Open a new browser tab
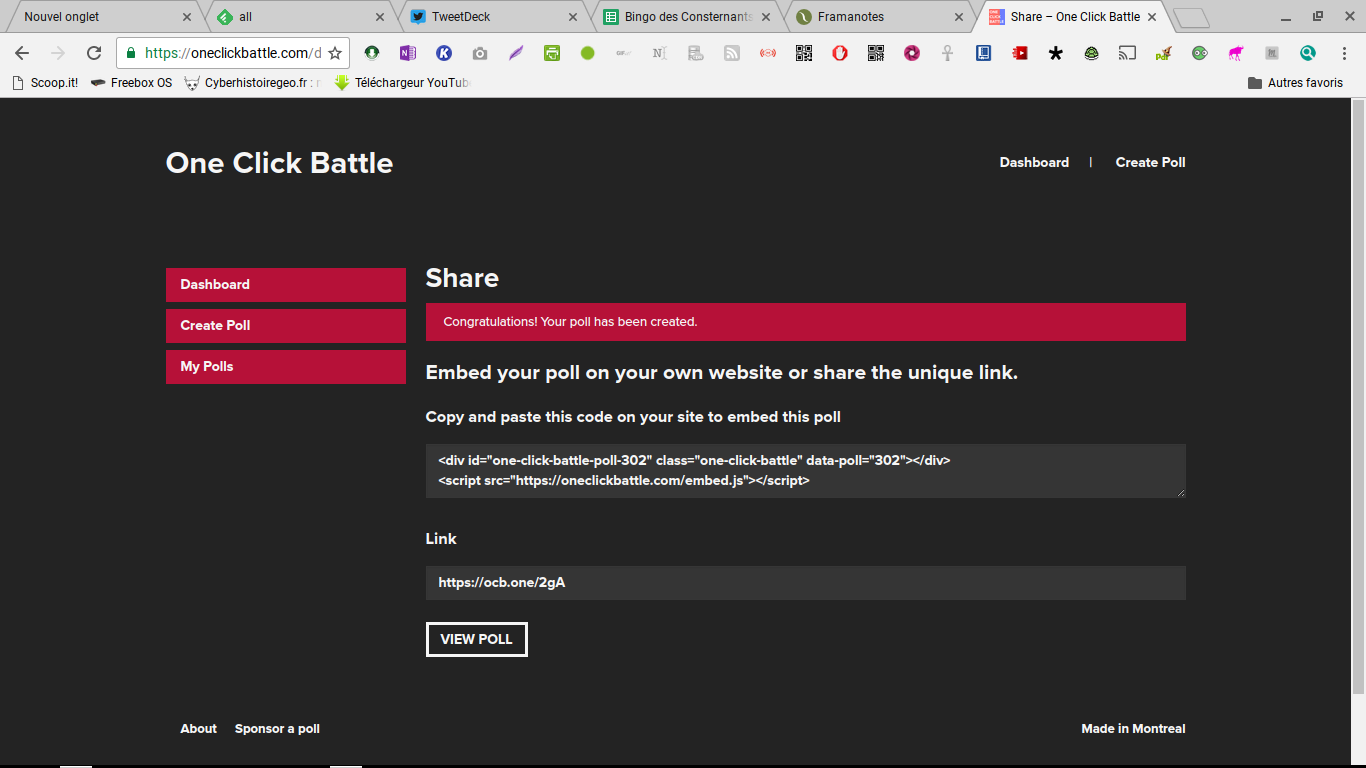This screenshot has width=1366, height=768. (x=1190, y=17)
